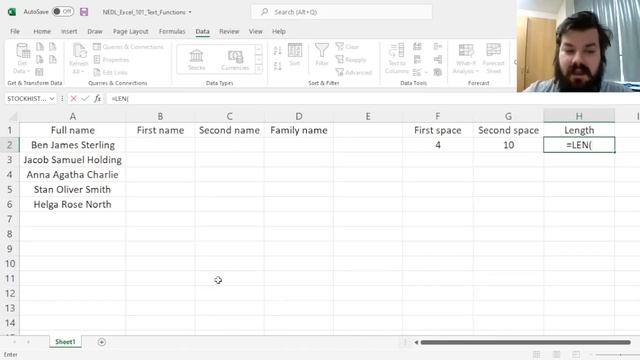The width and height of the screenshot is (640, 360).
Task: Switch to Page Layout view in status bar
Action: click(x=556, y=354)
